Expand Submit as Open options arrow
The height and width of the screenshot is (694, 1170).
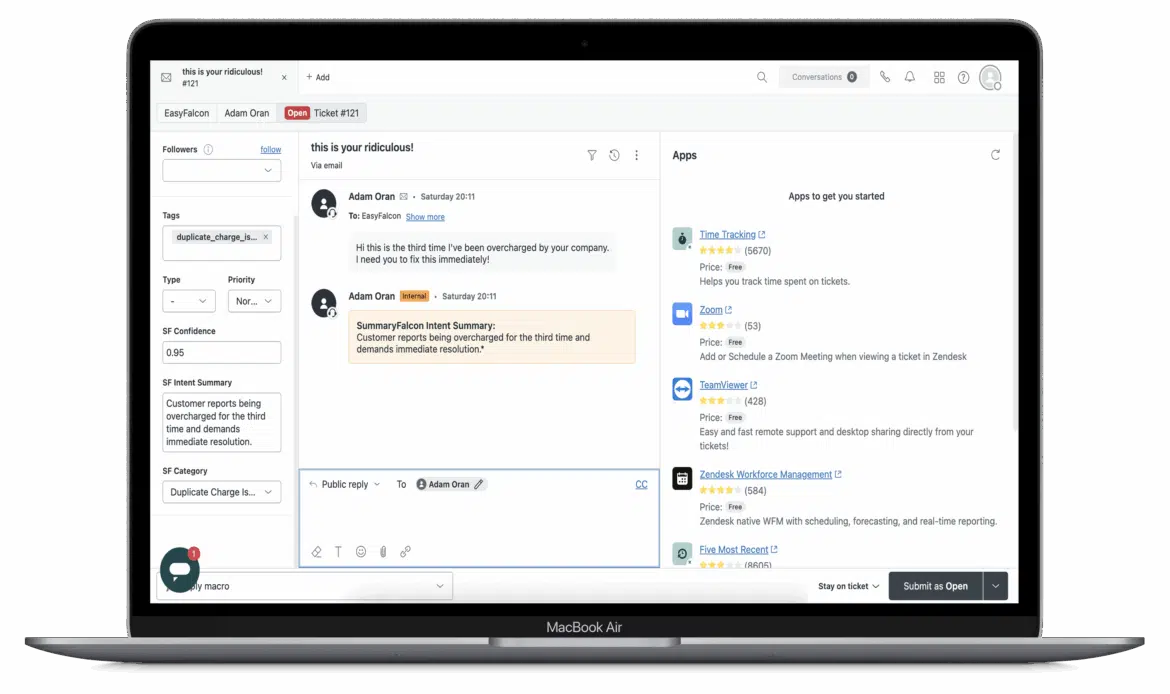click(x=995, y=586)
